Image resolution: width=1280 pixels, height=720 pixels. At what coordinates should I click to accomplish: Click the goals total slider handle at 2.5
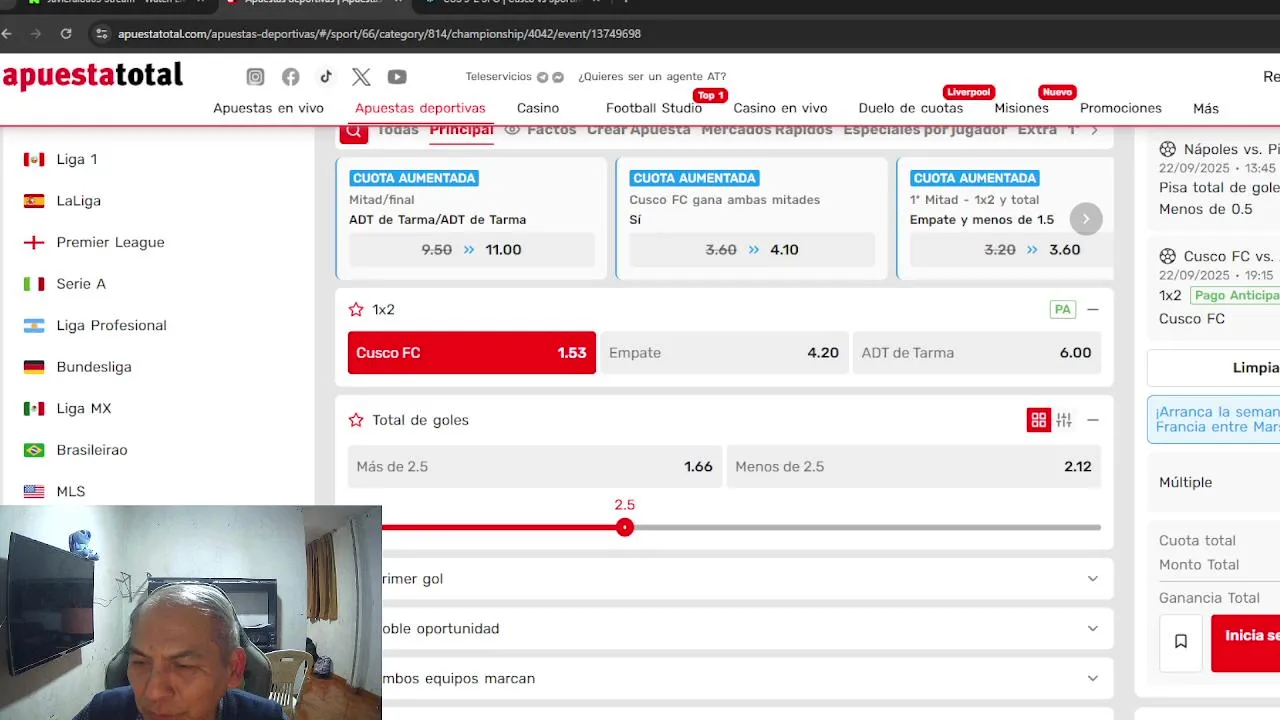(625, 527)
